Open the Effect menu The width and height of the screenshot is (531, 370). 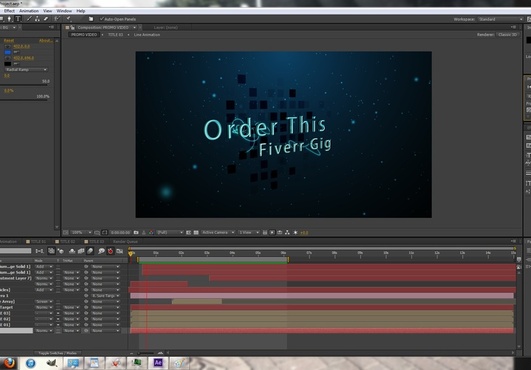click(x=9, y=11)
